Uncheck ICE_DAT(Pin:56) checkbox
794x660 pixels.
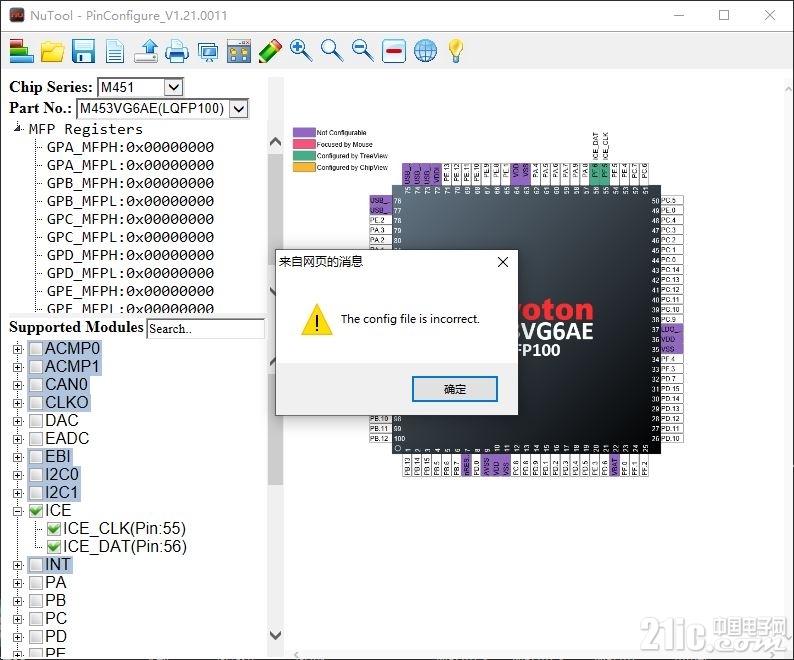tap(54, 547)
